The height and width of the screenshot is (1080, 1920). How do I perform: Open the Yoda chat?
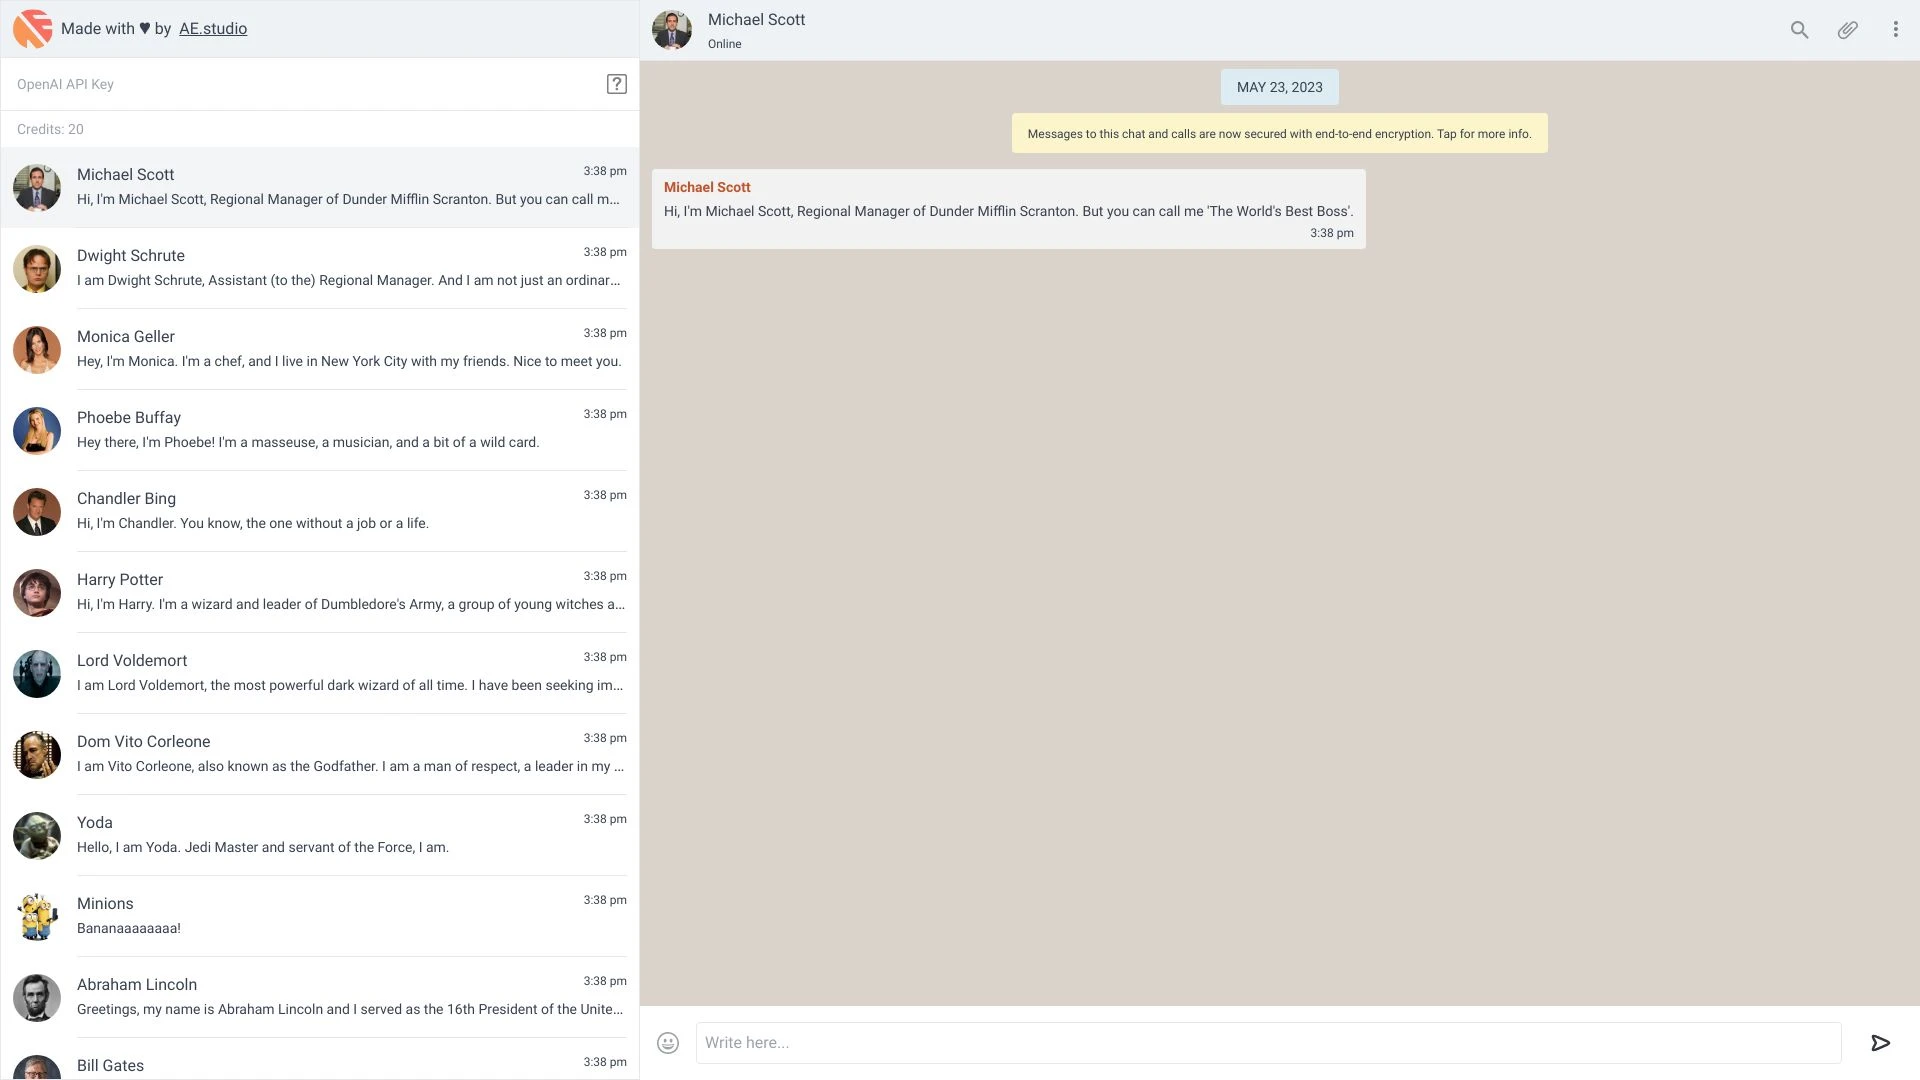click(320, 834)
